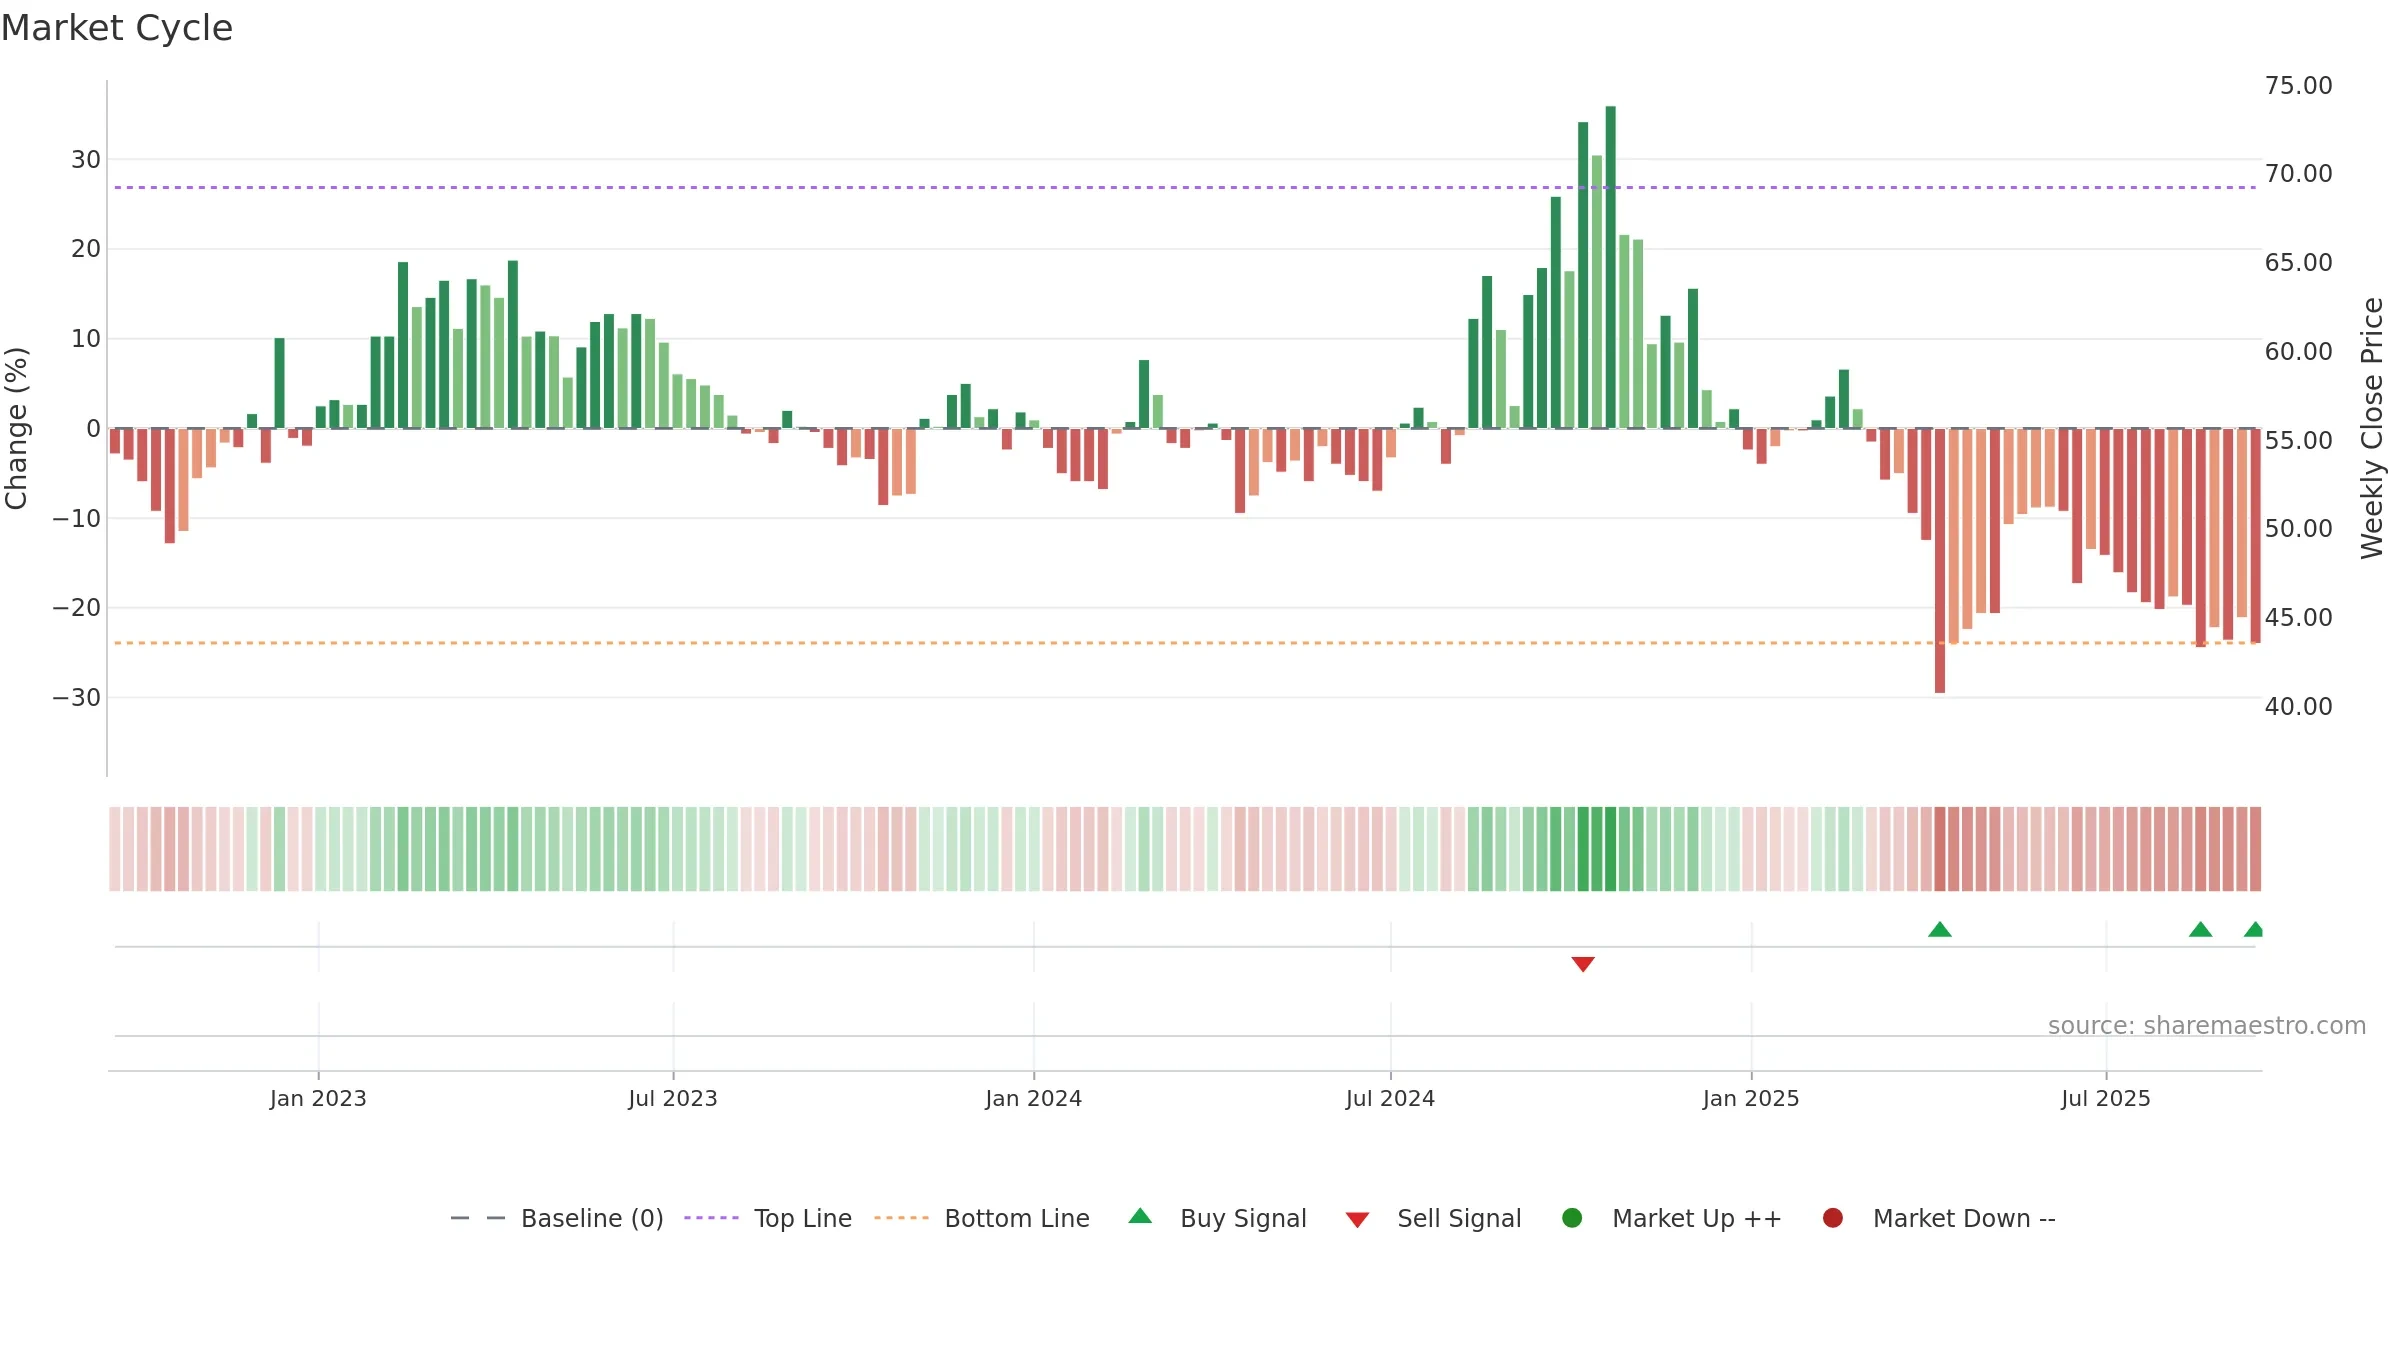
Task: Click the Jan 2024 x-axis label
Action: coord(1034,1098)
